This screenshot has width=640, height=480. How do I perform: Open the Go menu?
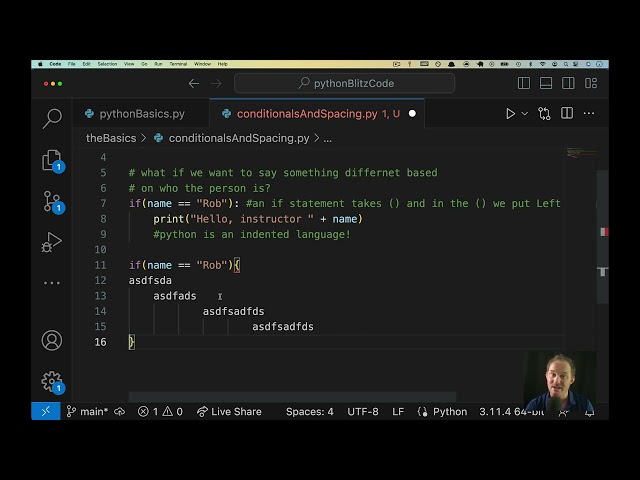click(x=144, y=64)
